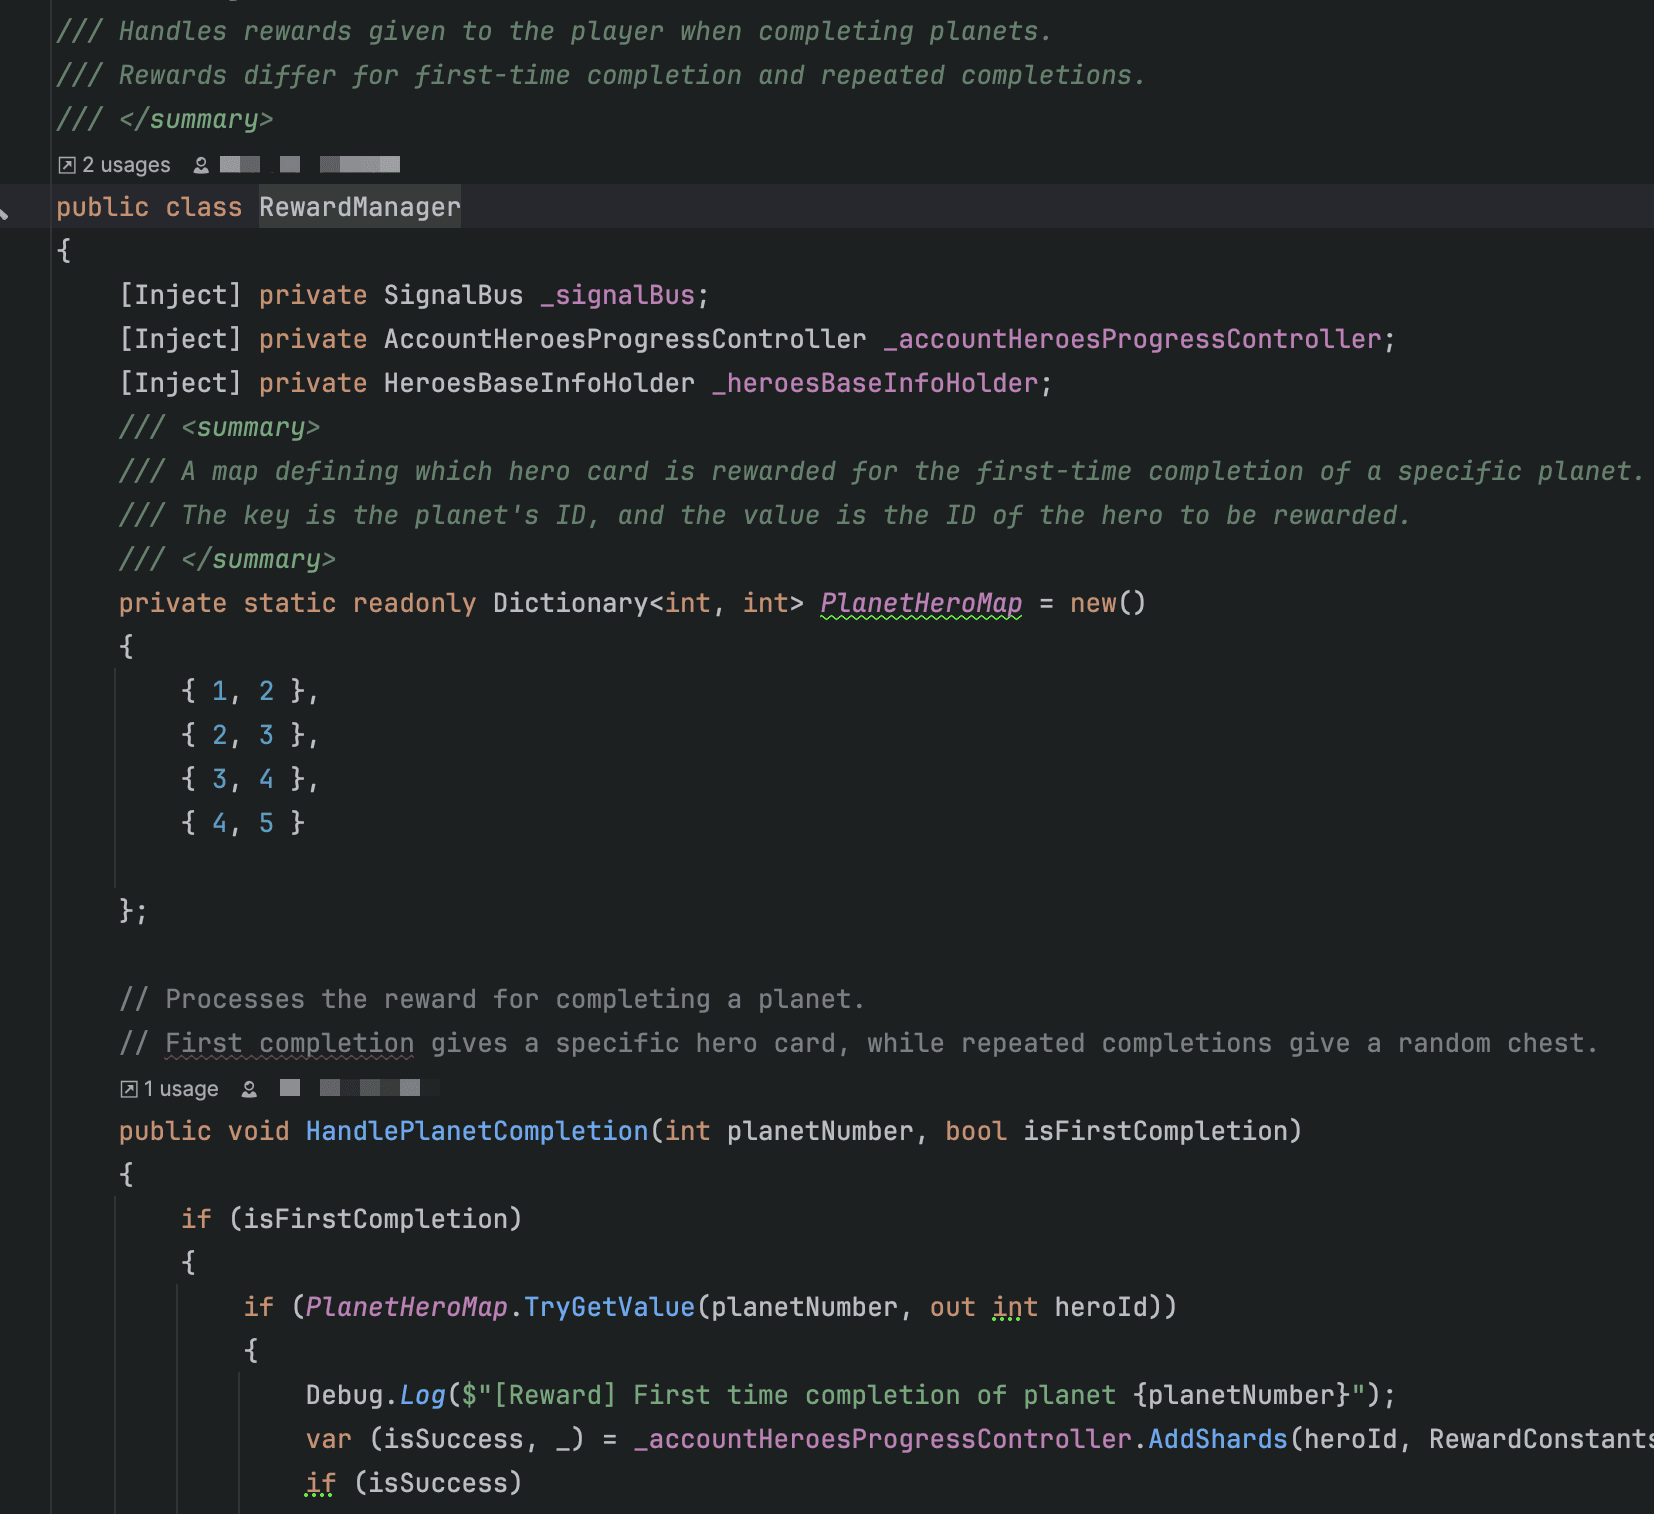Click the isFirstCompletion parameter in the method signature
The image size is (1654, 1514).
[1155, 1131]
